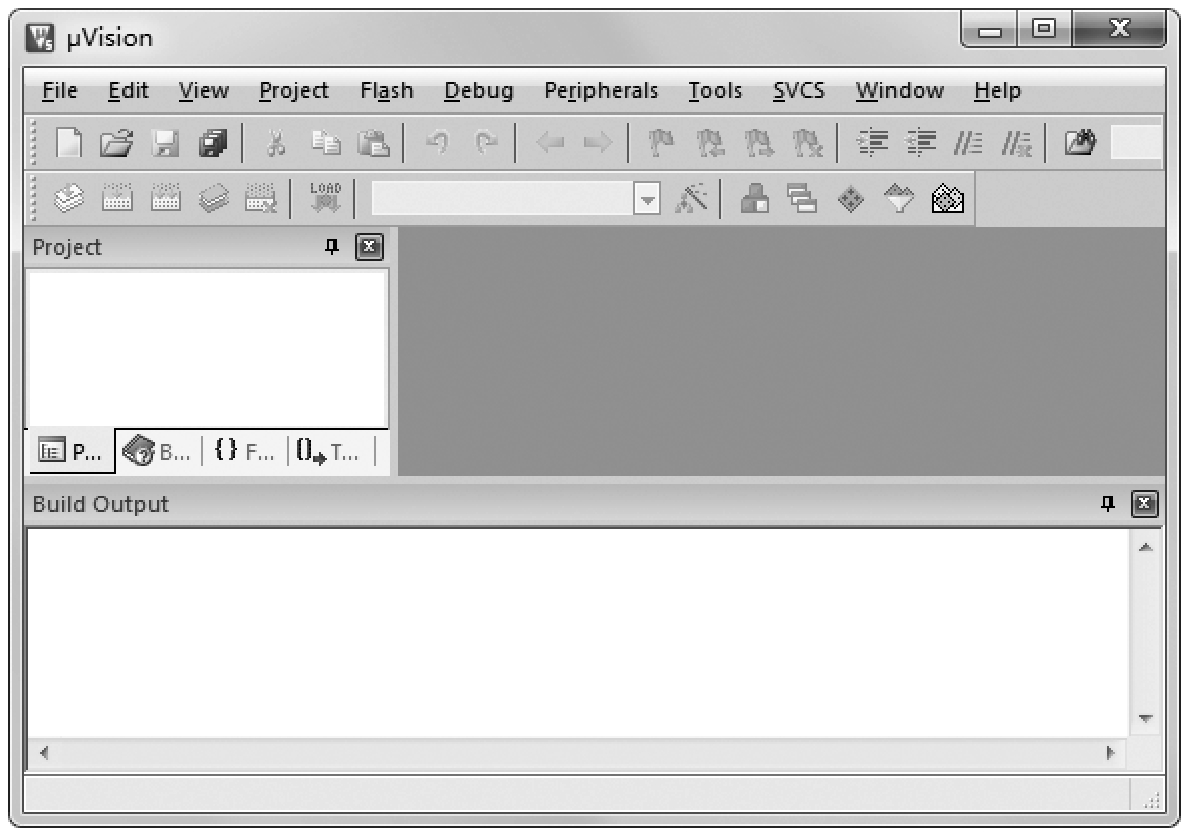The width and height of the screenshot is (1185, 832).
Task: Paste from clipboard icon
Action: point(373,142)
